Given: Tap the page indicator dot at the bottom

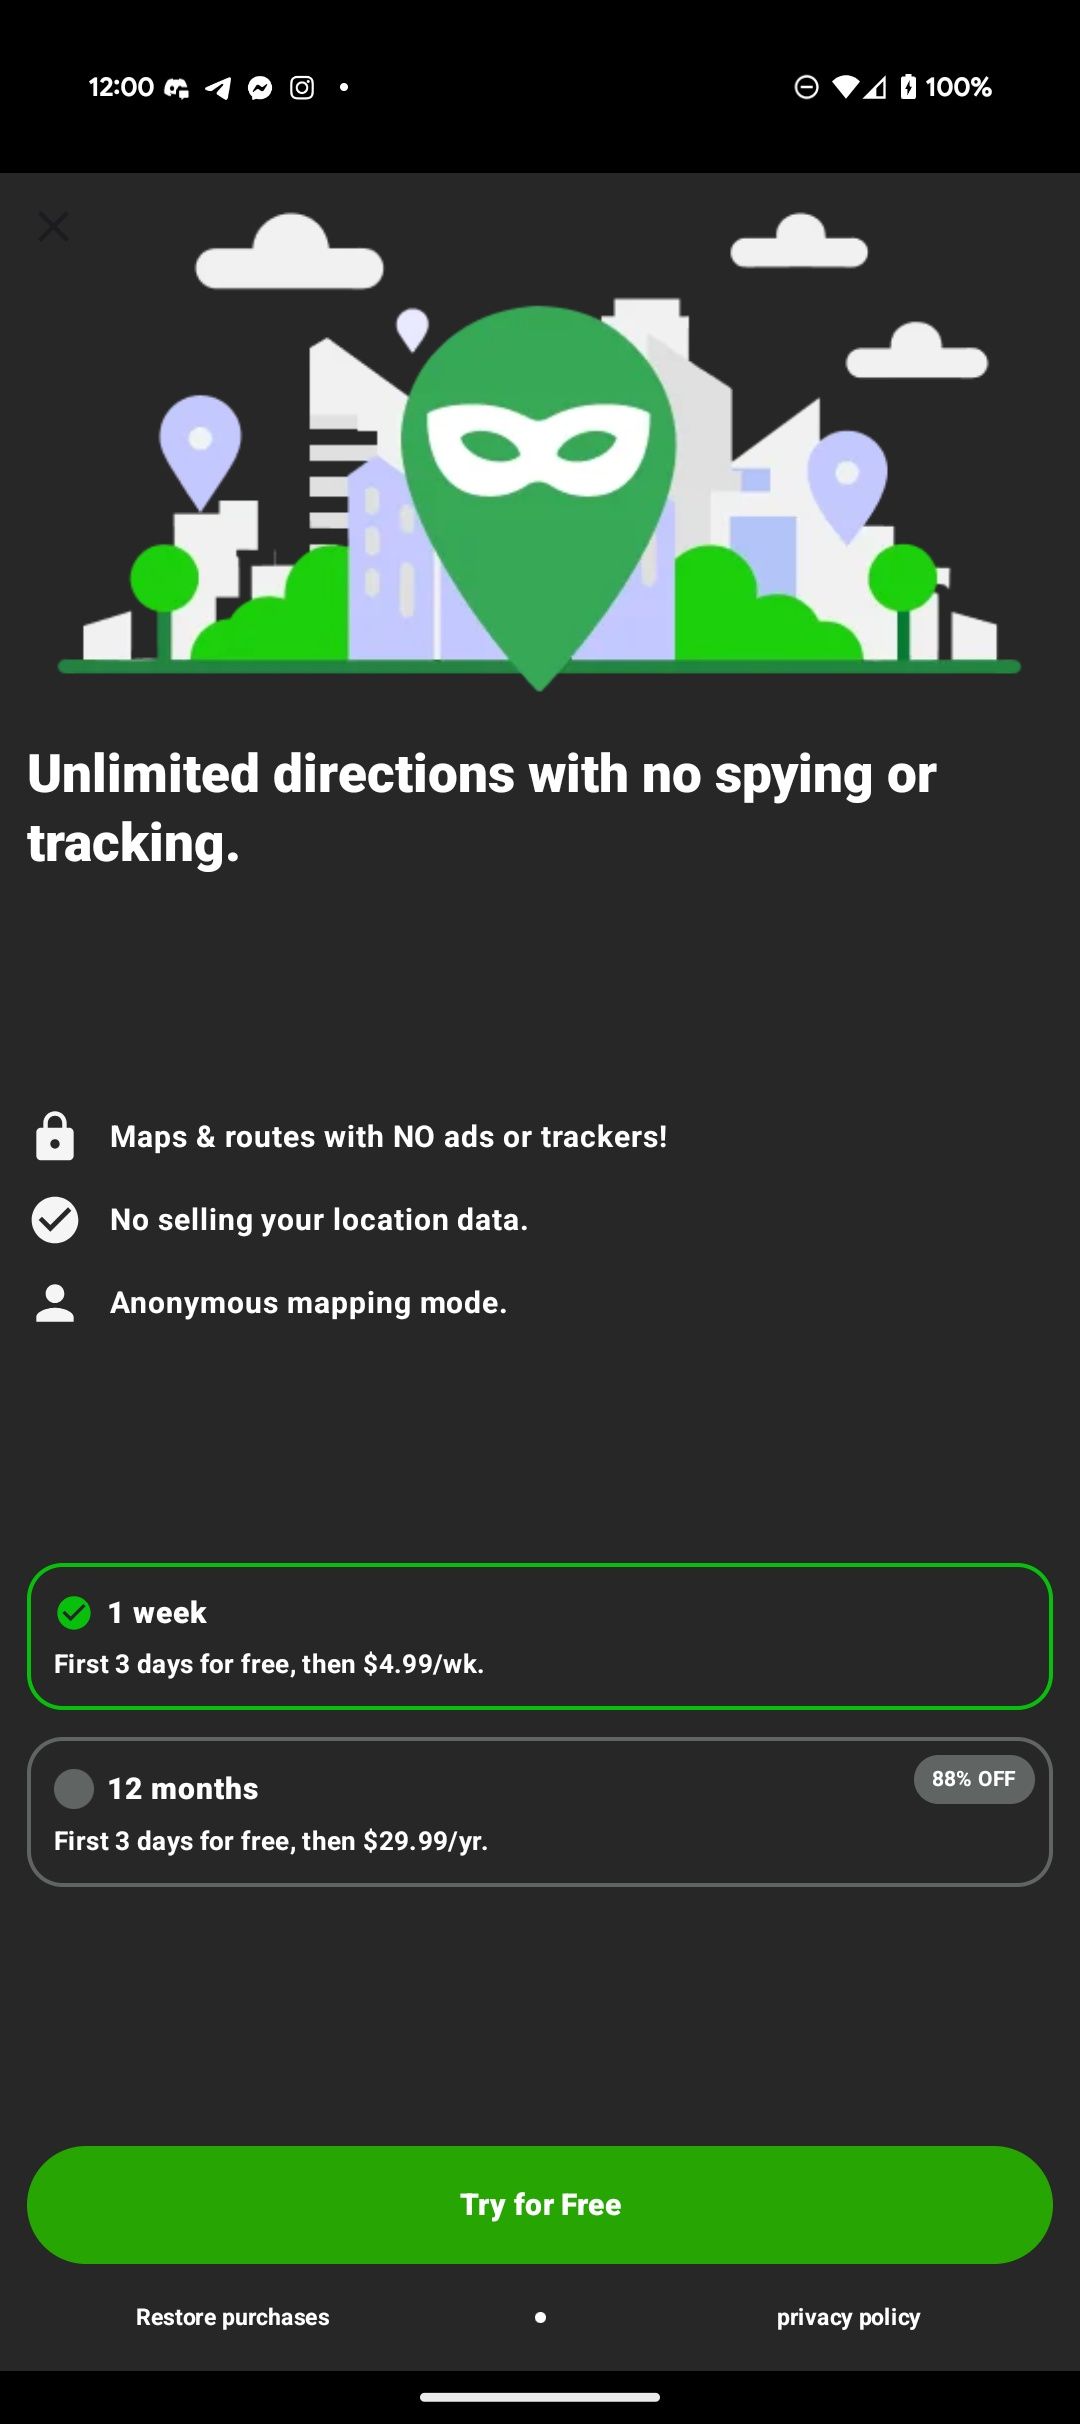Looking at the screenshot, I should coord(540,2317).
